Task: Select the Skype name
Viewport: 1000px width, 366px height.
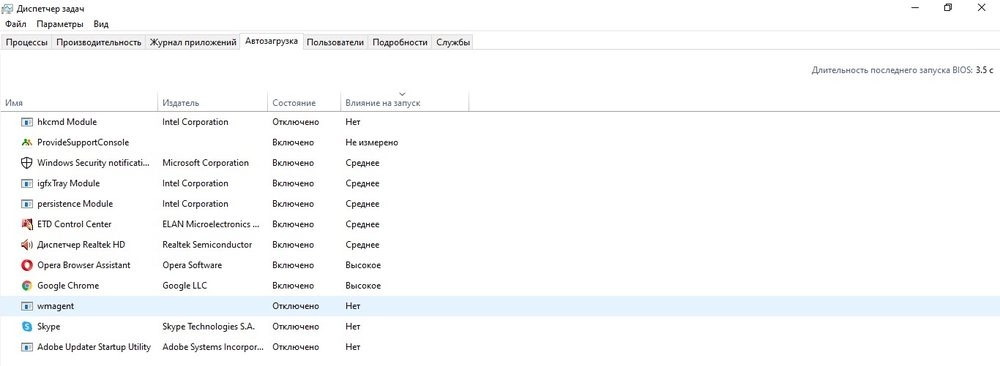Action: (x=48, y=326)
